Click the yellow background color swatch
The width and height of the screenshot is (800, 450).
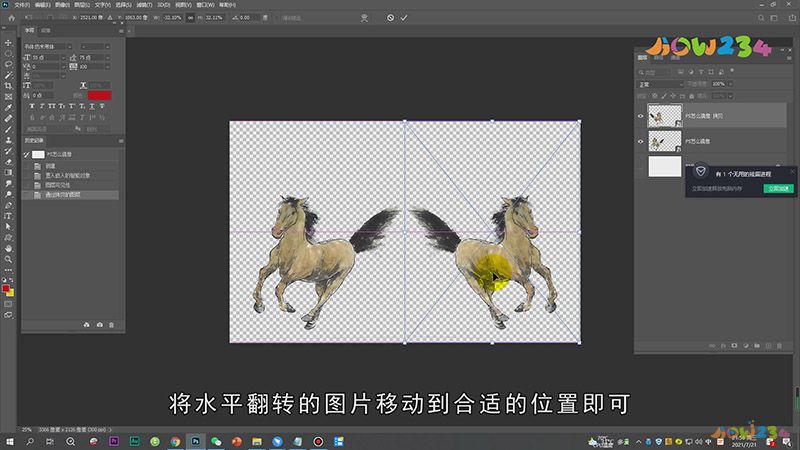[11, 293]
